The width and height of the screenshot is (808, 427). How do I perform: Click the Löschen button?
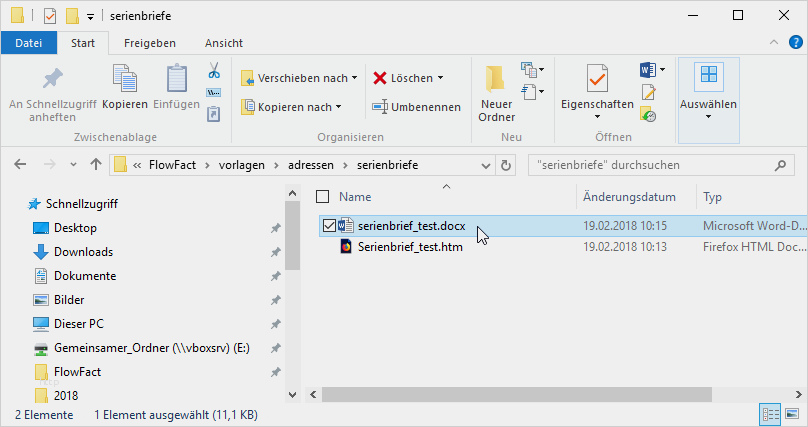(x=403, y=78)
